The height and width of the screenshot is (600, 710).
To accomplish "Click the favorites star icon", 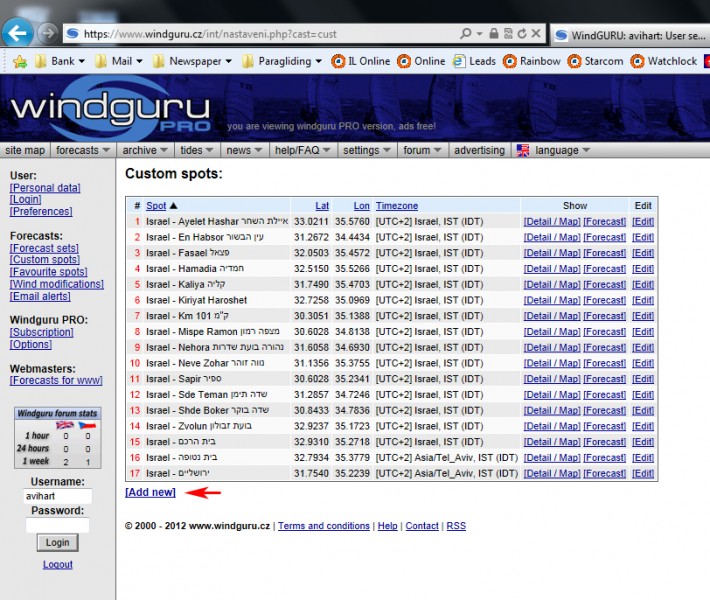I will click(x=20, y=61).
